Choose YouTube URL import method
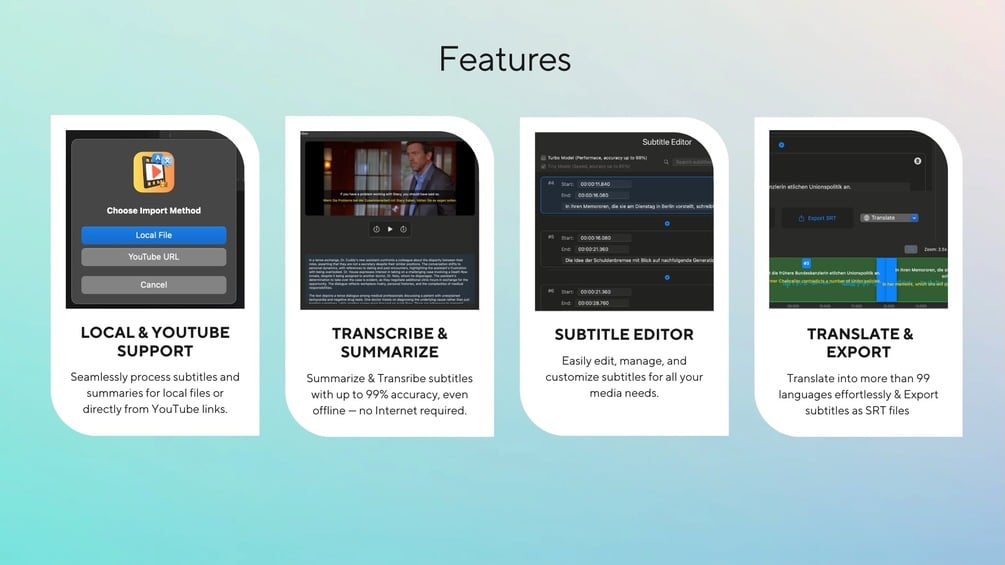1005x565 pixels. pyautogui.click(x=154, y=257)
